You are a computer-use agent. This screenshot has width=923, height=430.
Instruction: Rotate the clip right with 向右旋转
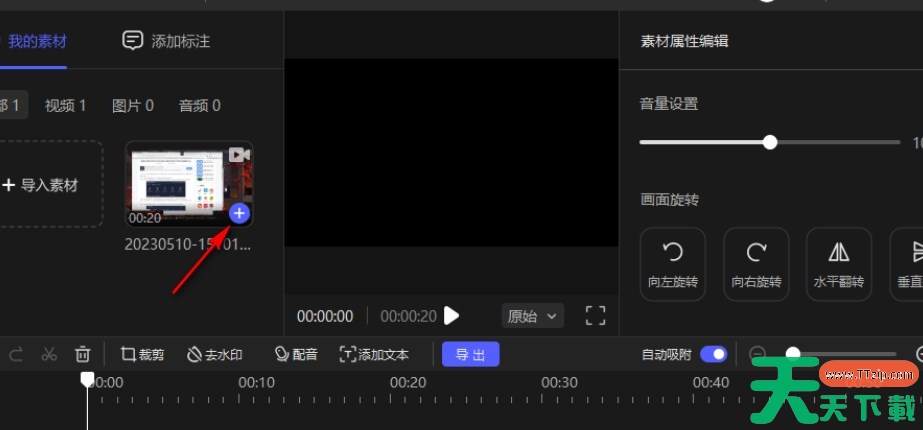click(756, 264)
